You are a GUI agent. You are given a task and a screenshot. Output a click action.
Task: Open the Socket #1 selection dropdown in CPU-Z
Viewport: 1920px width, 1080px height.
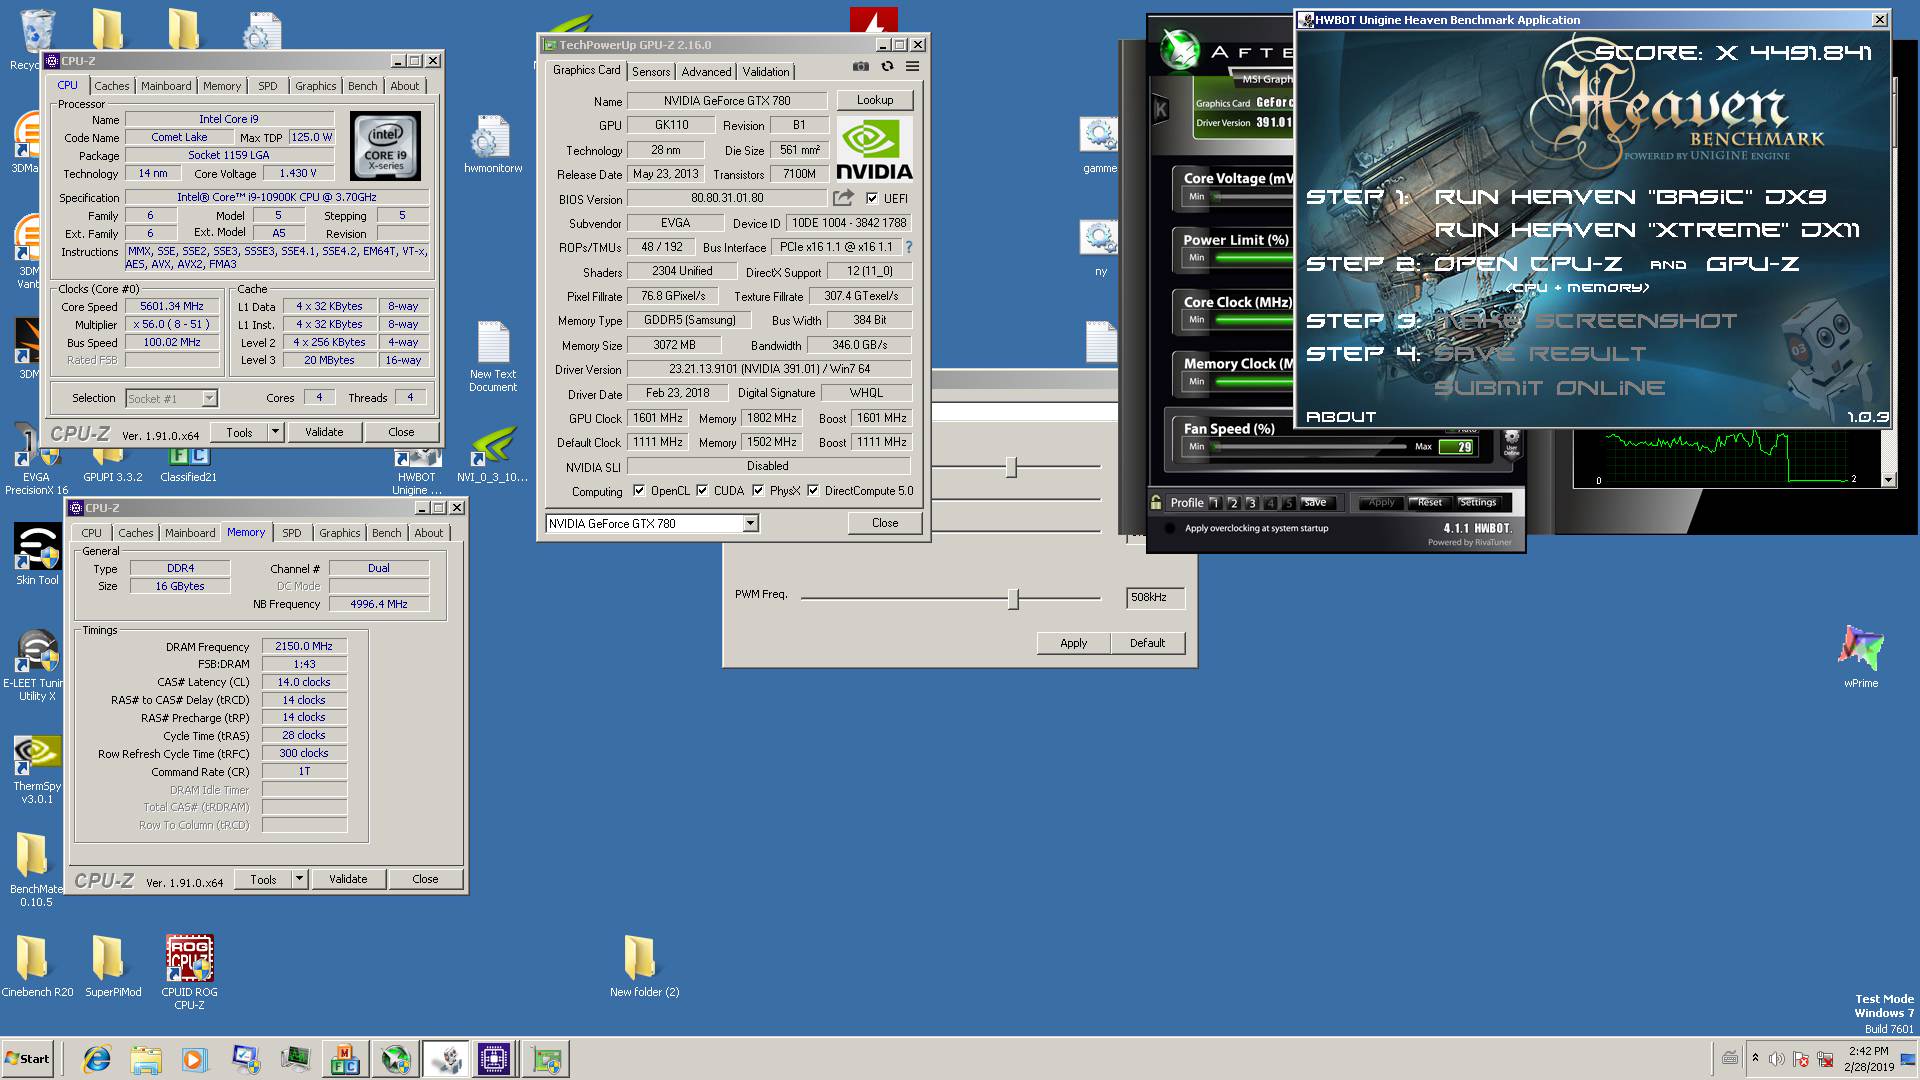point(208,398)
